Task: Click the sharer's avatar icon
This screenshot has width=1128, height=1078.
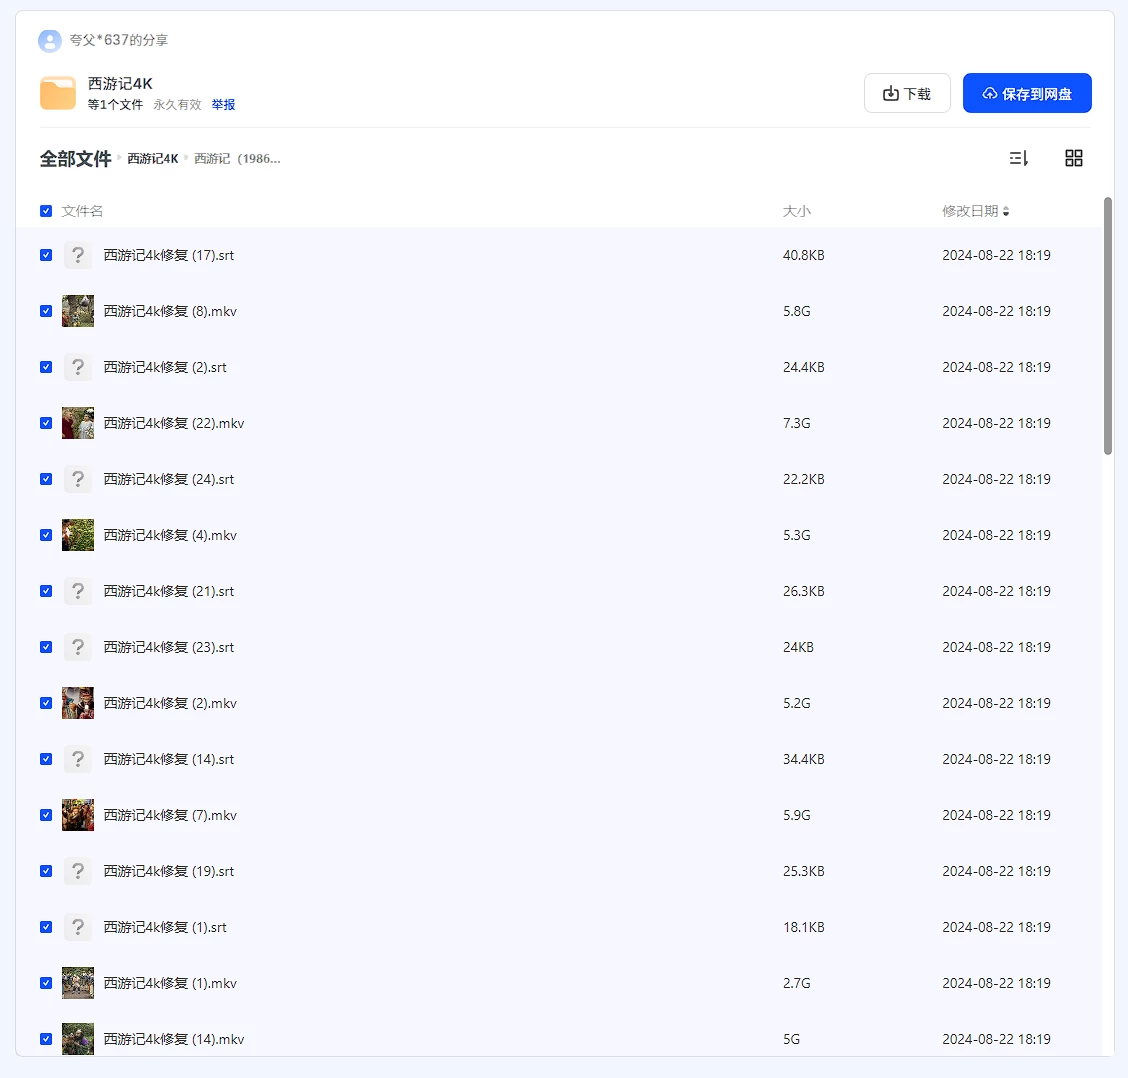Action: (49, 40)
